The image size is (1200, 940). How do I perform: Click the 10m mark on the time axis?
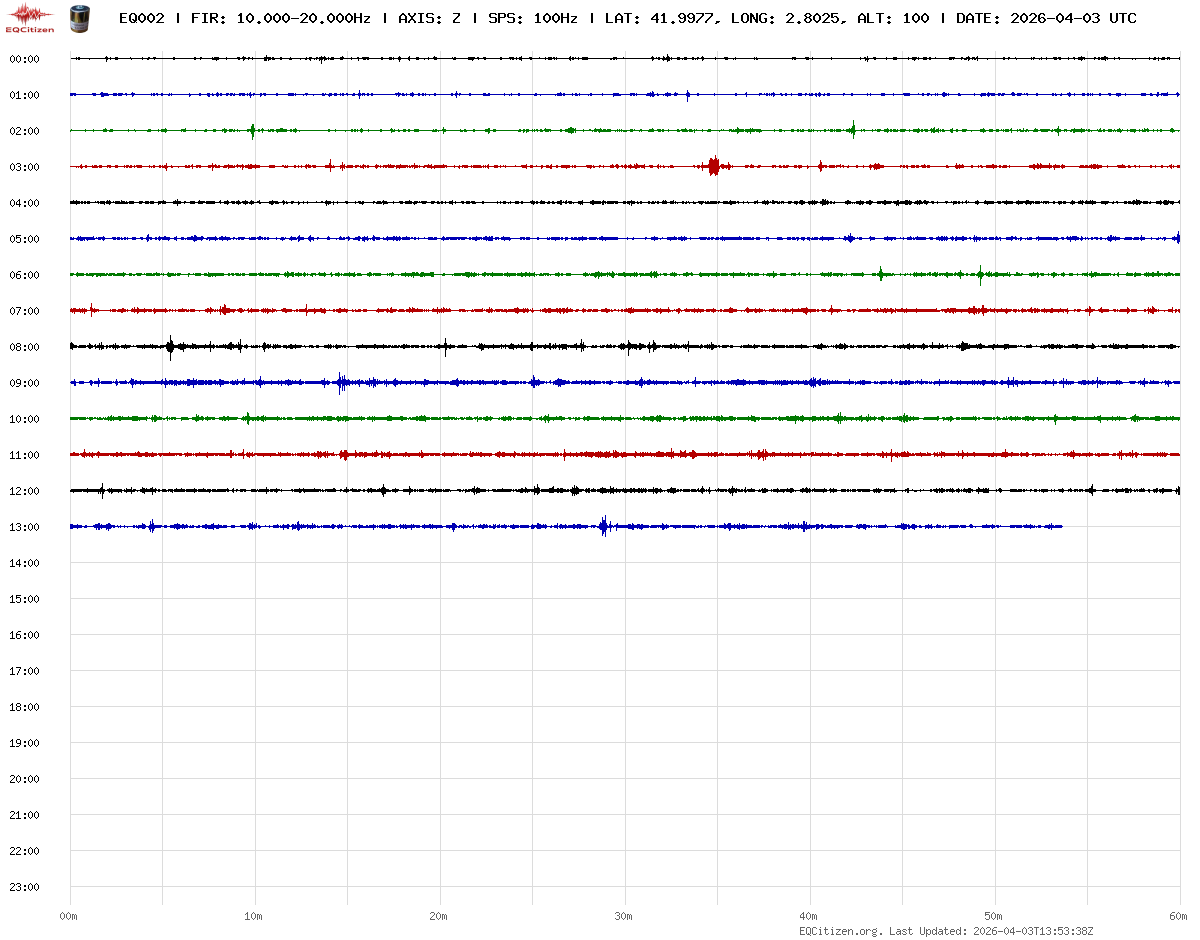253,916
